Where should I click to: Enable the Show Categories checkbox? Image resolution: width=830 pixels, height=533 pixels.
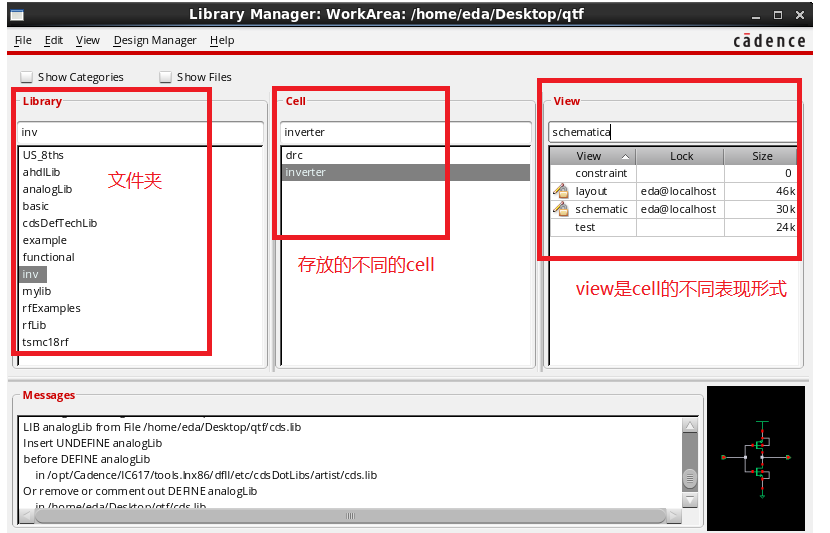(x=26, y=77)
